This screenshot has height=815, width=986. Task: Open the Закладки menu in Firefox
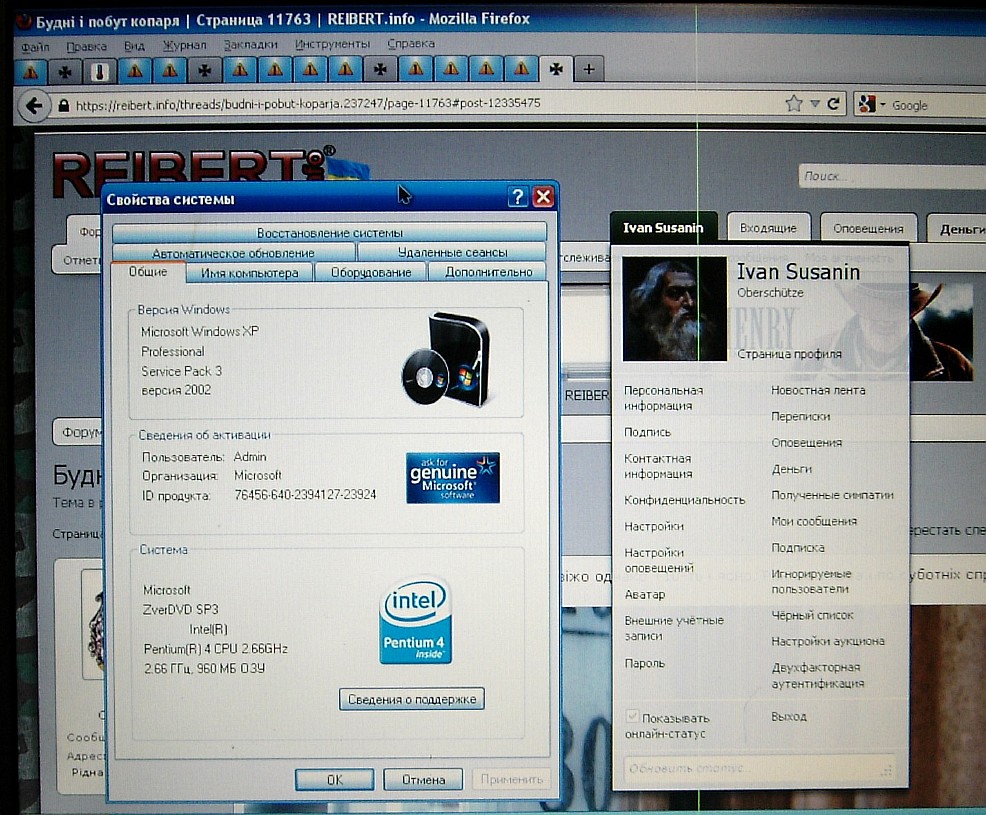pyautogui.click(x=250, y=45)
